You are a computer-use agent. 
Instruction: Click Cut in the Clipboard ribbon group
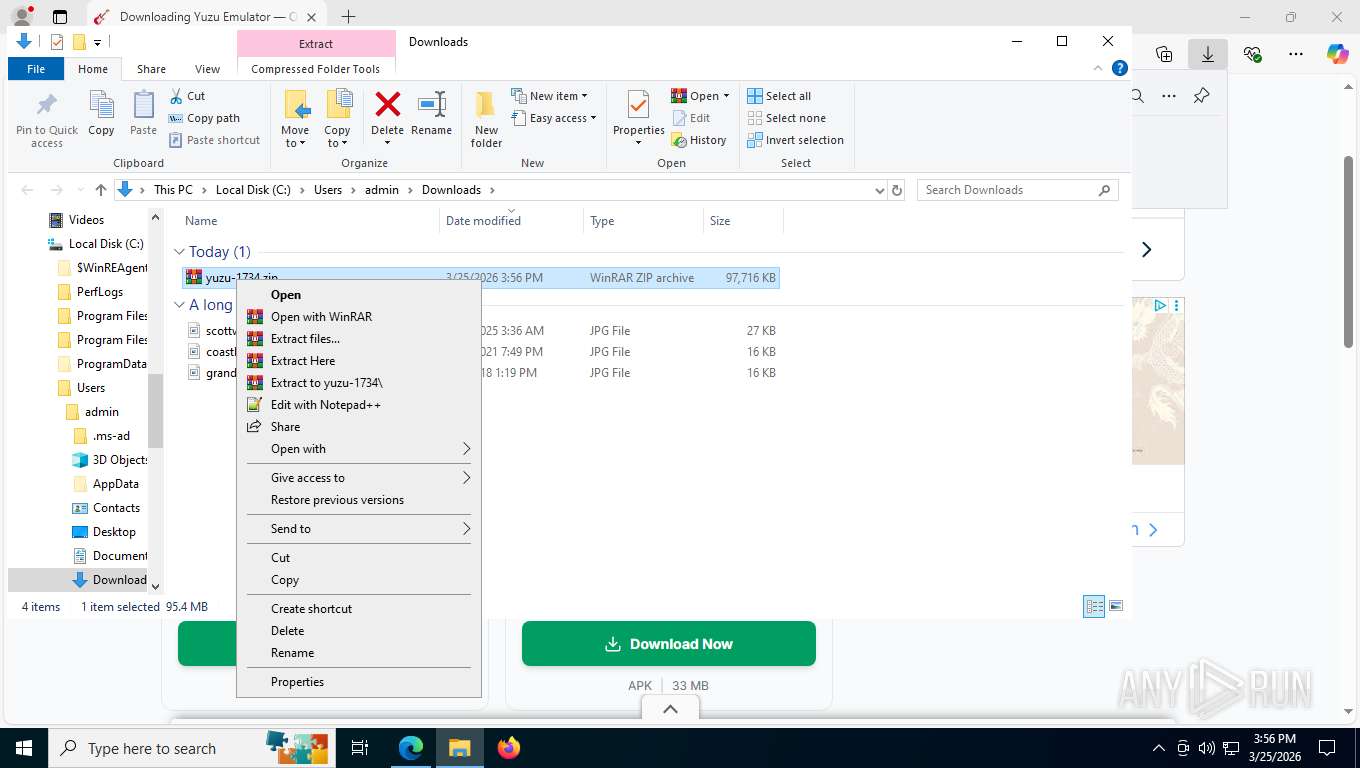[x=186, y=96]
